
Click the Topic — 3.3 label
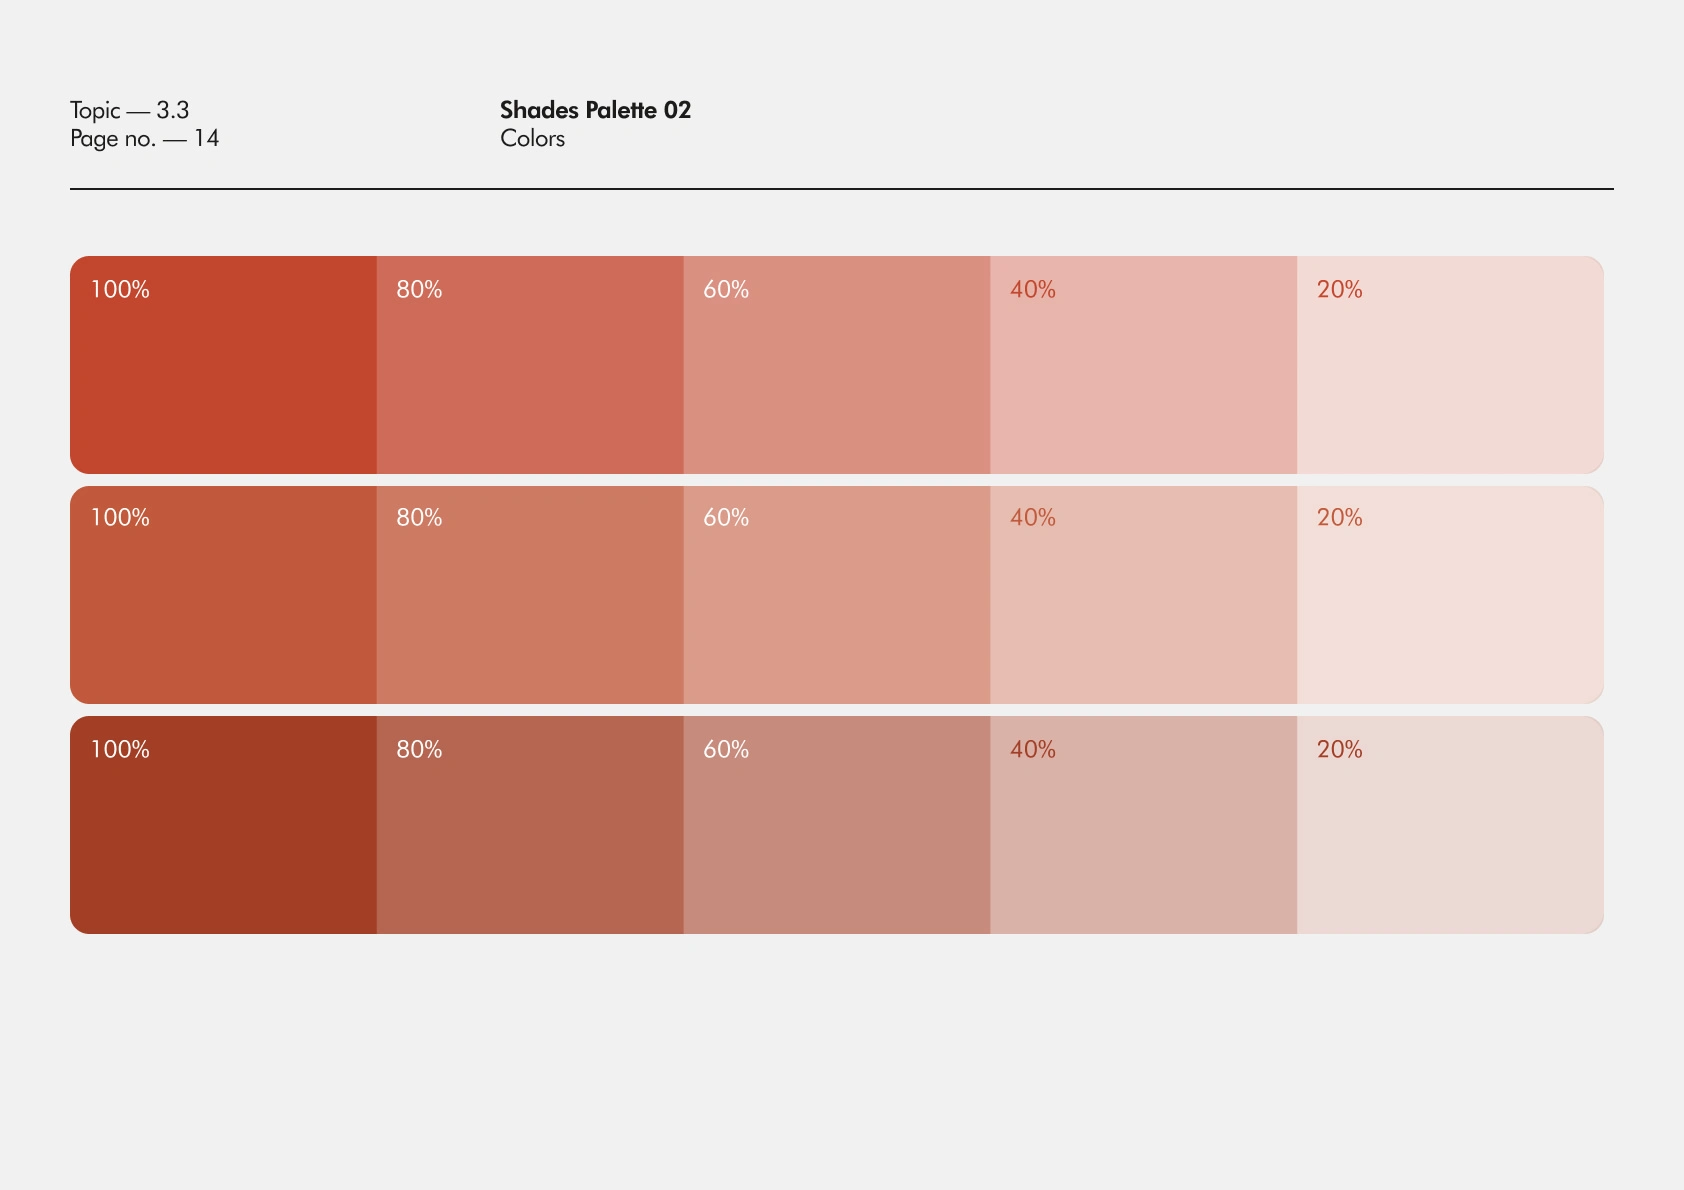[x=129, y=110]
